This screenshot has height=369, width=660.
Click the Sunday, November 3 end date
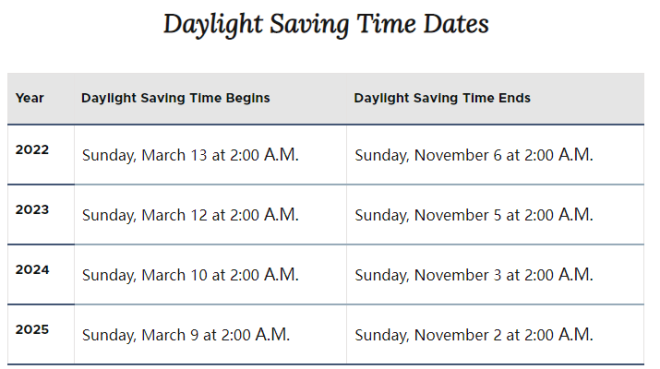474,275
